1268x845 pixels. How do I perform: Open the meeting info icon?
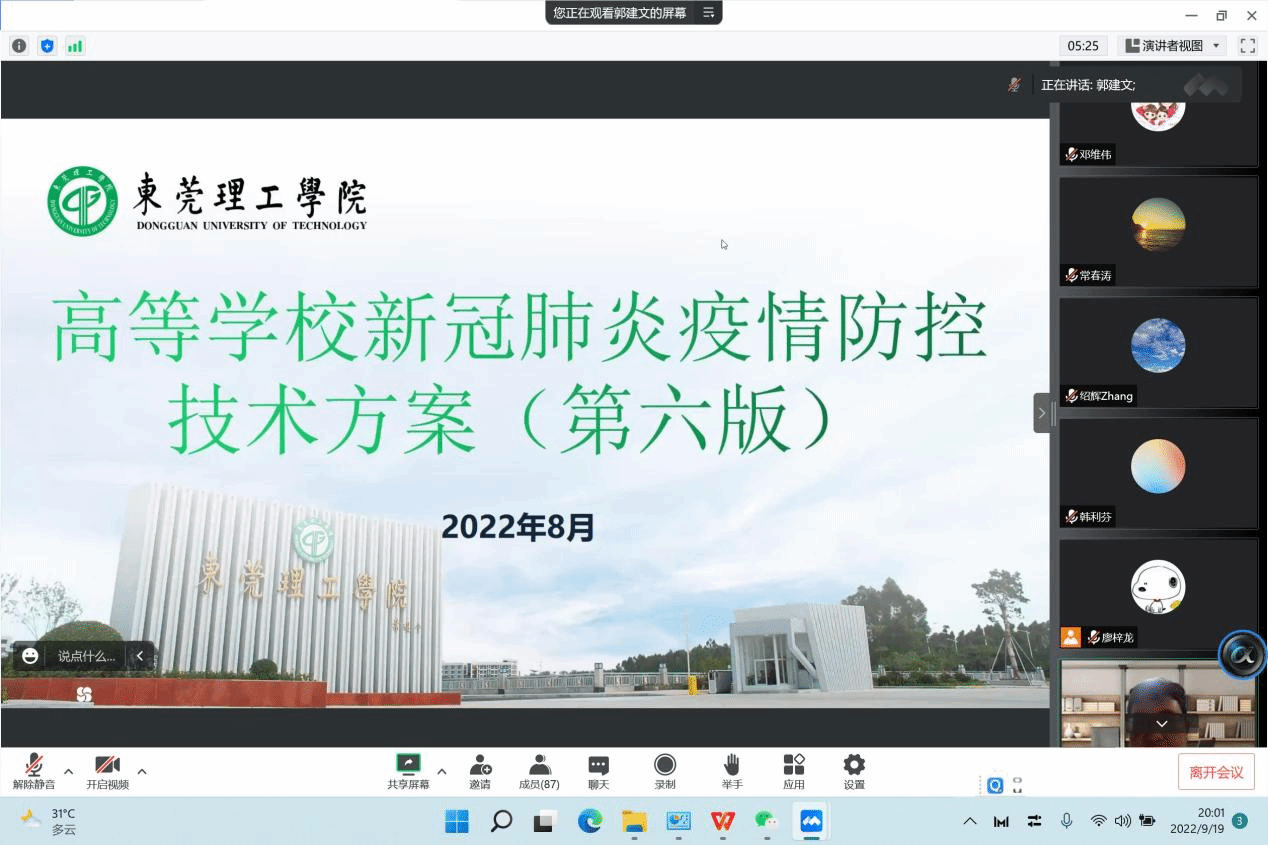(19, 46)
